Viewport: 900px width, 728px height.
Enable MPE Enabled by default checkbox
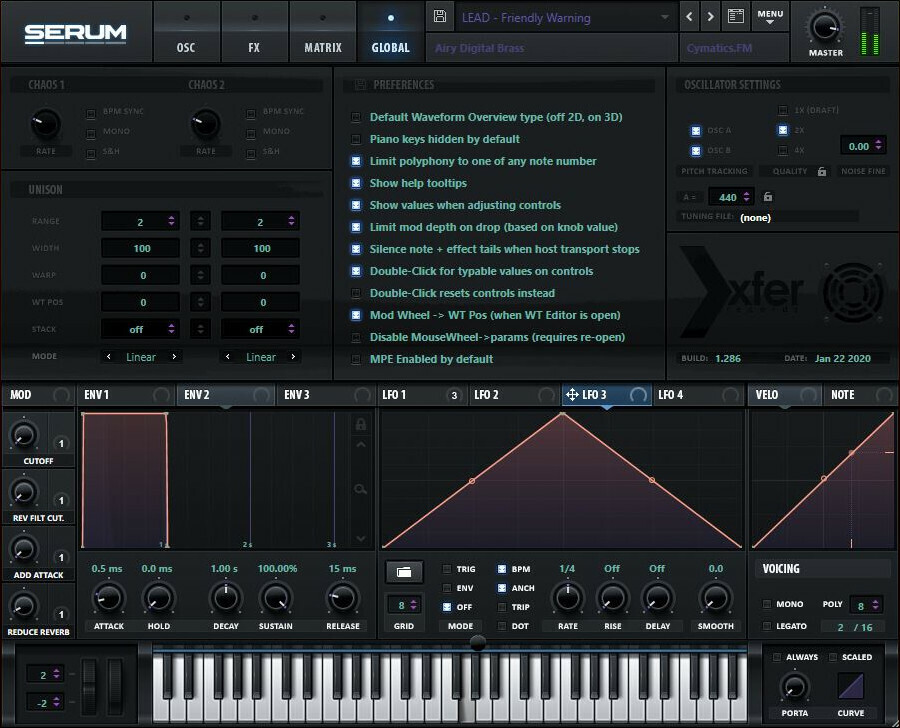tap(356, 359)
